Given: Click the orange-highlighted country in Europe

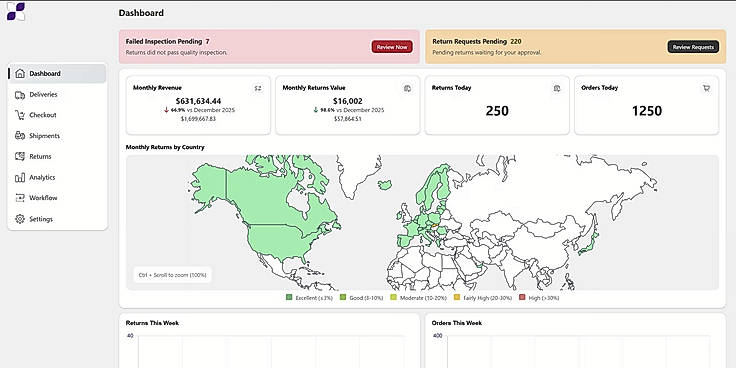Looking at the screenshot, I should click(436, 226).
